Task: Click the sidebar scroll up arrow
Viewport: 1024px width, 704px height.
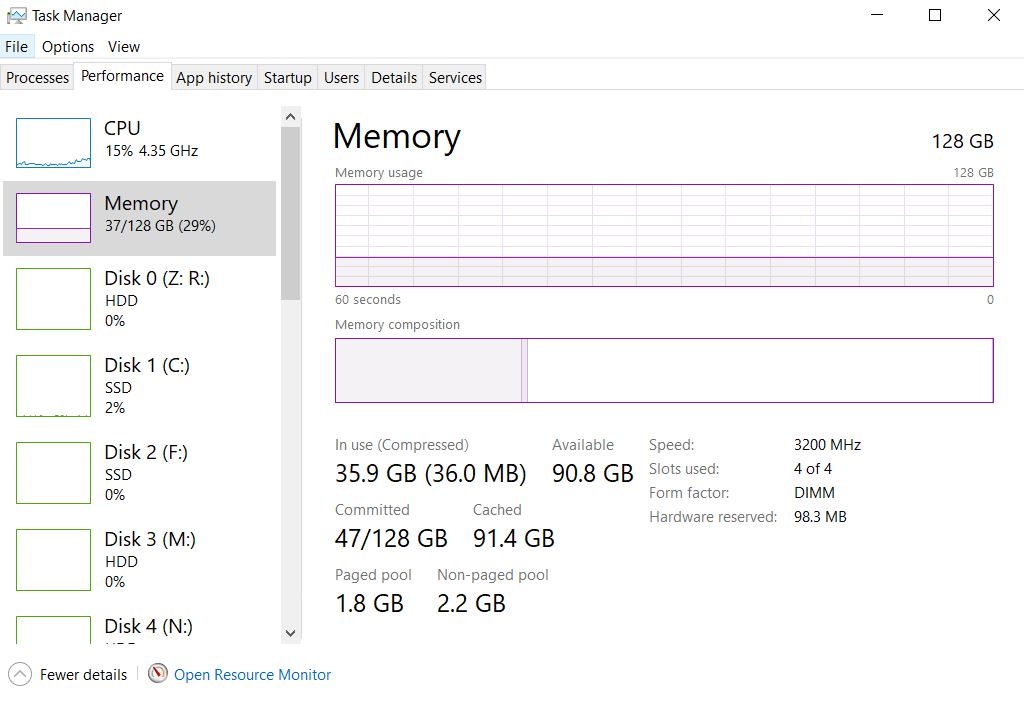Action: (291, 117)
